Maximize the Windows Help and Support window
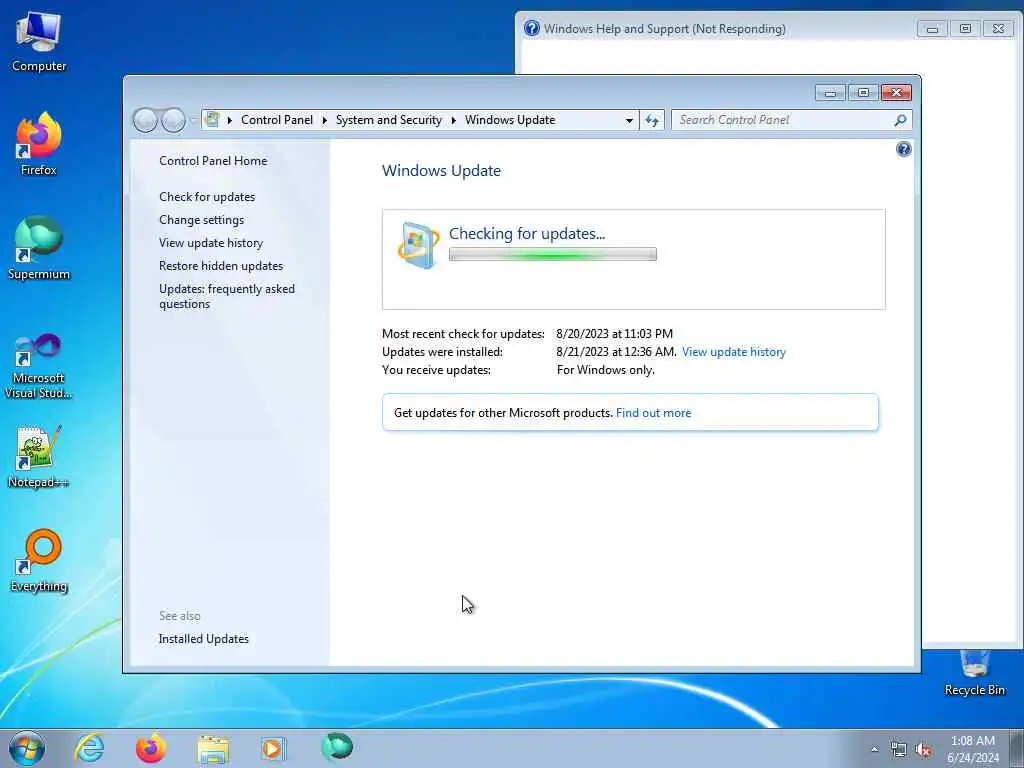 (x=965, y=29)
